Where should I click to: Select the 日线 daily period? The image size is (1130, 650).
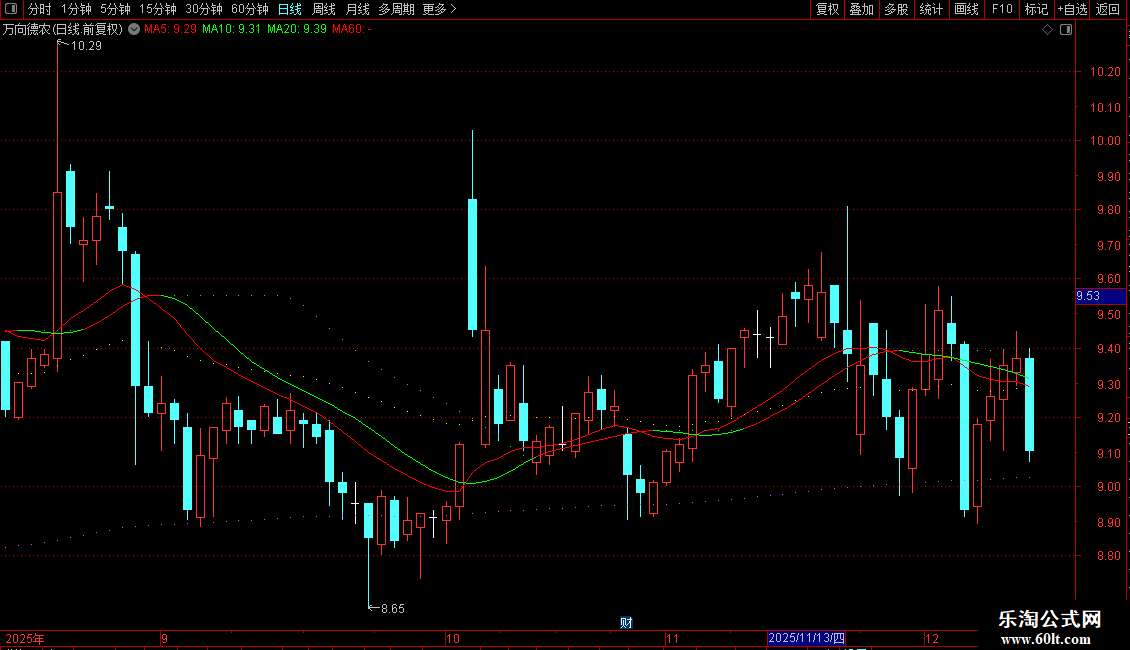click(x=290, y=9)
